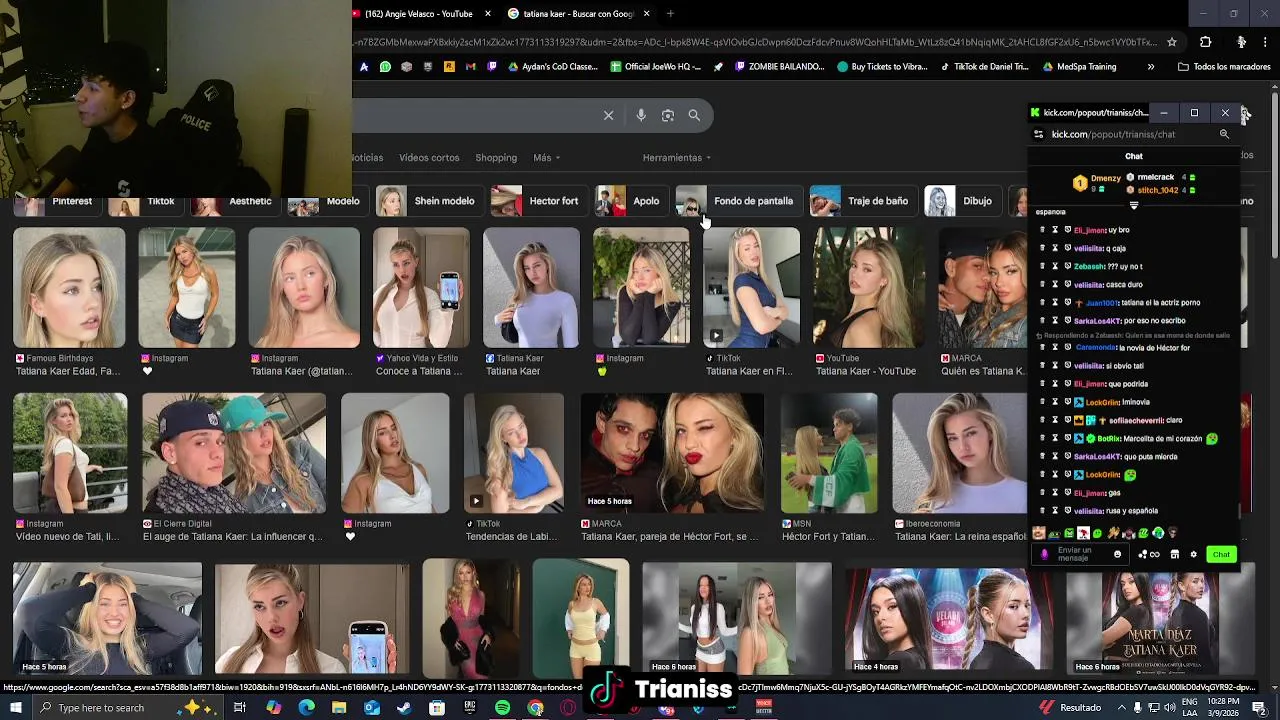Viewport: 1280px width, 720px height.
Task: Launch Spotify from the taskbar
Action: coord(502,708)
